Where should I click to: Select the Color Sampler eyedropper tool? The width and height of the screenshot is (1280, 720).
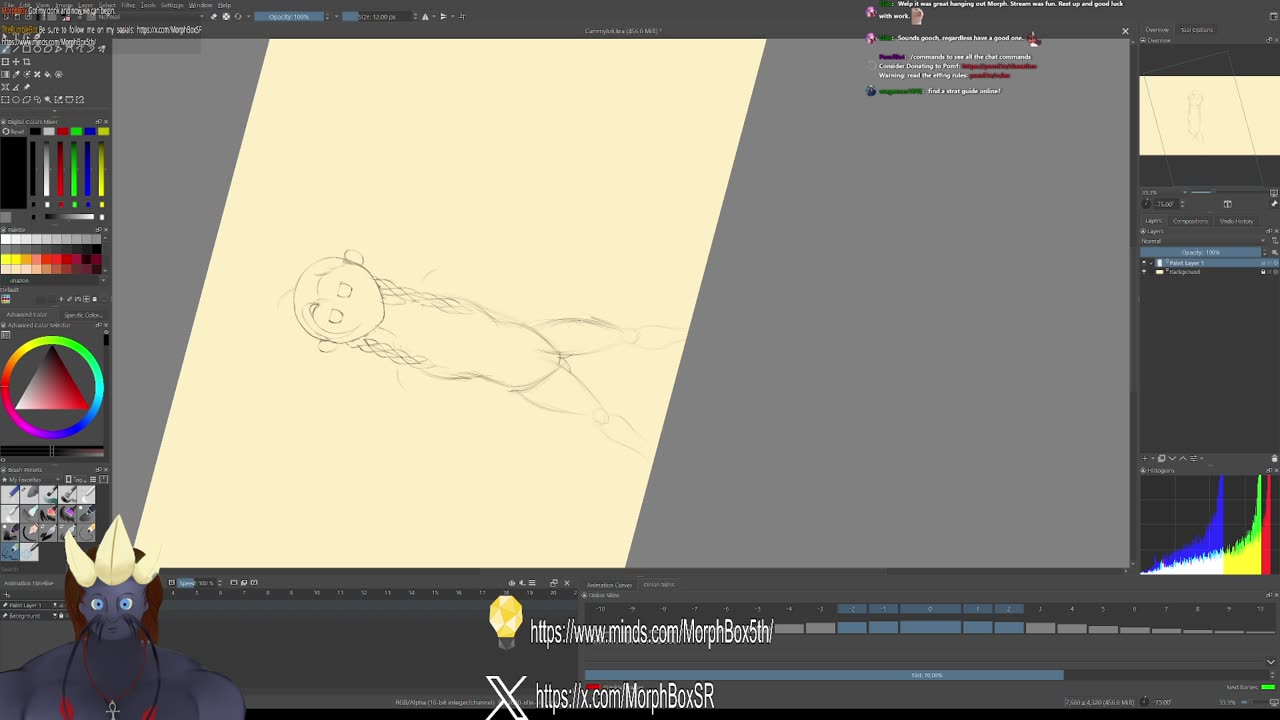(16, 74)
